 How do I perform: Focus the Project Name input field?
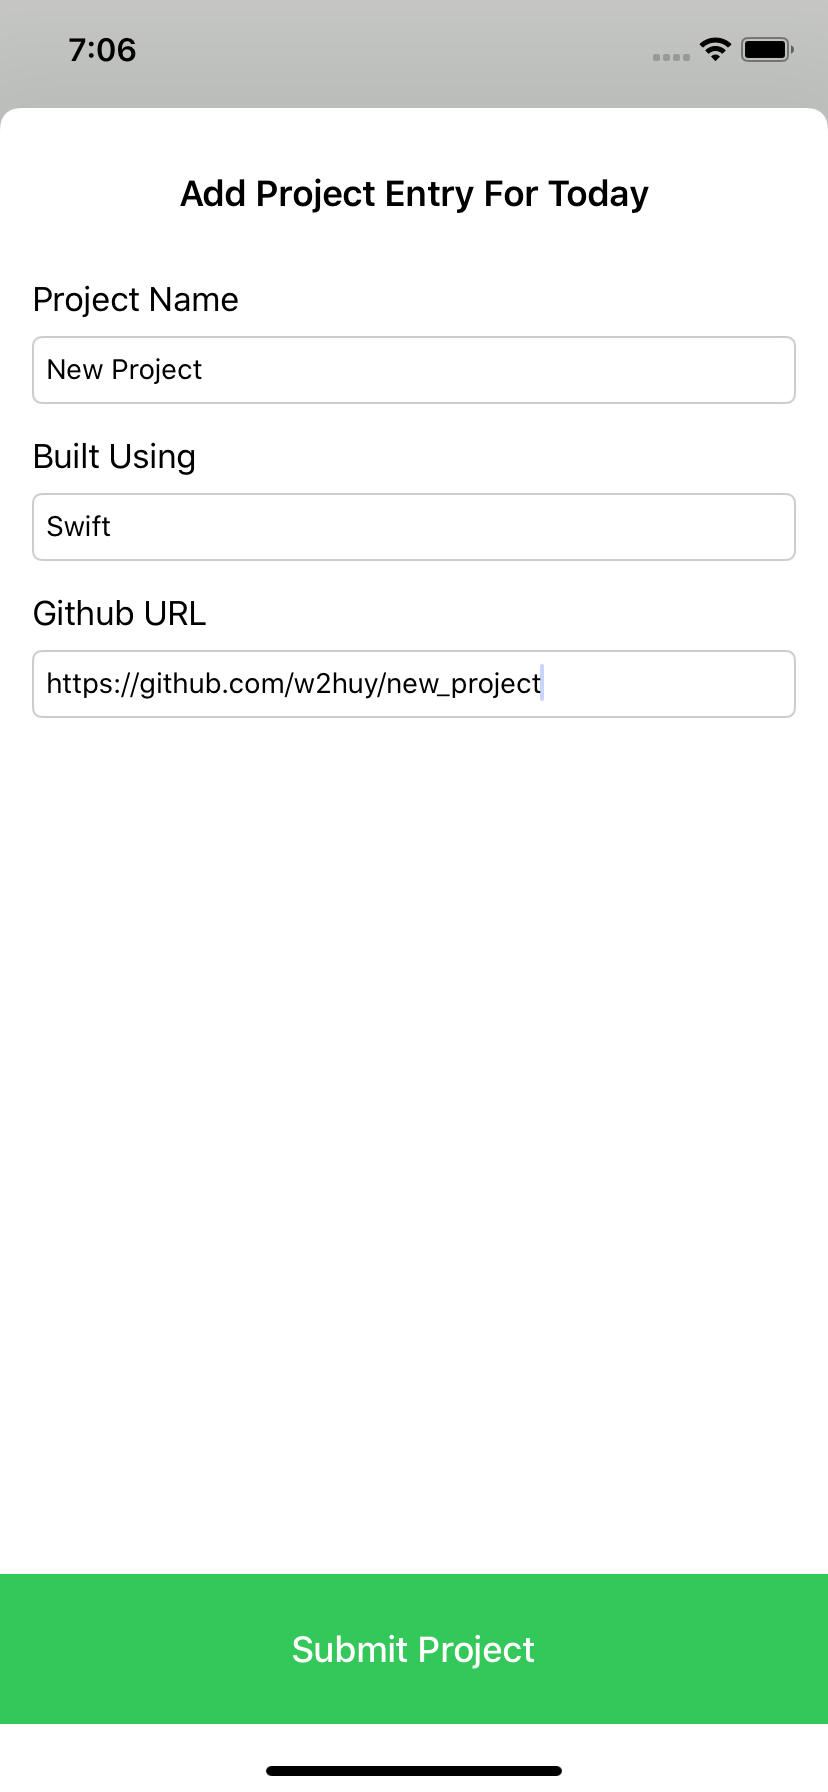[x=414, y=370]
